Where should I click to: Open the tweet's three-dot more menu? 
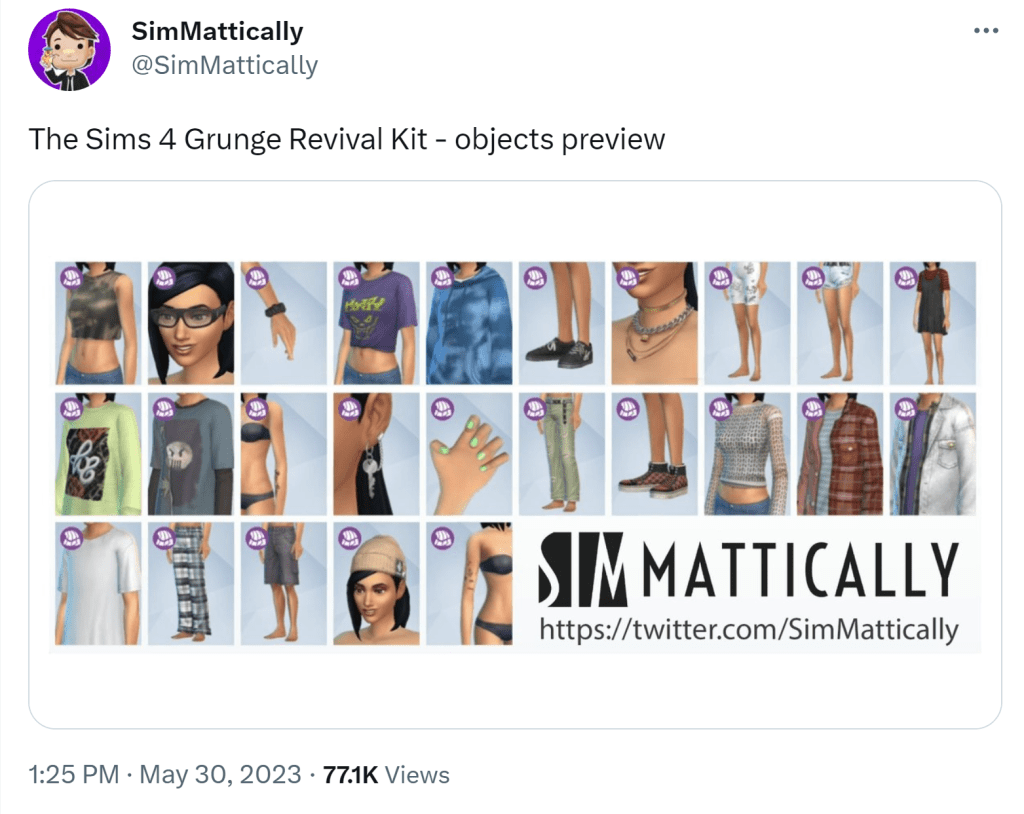[985, 30]
